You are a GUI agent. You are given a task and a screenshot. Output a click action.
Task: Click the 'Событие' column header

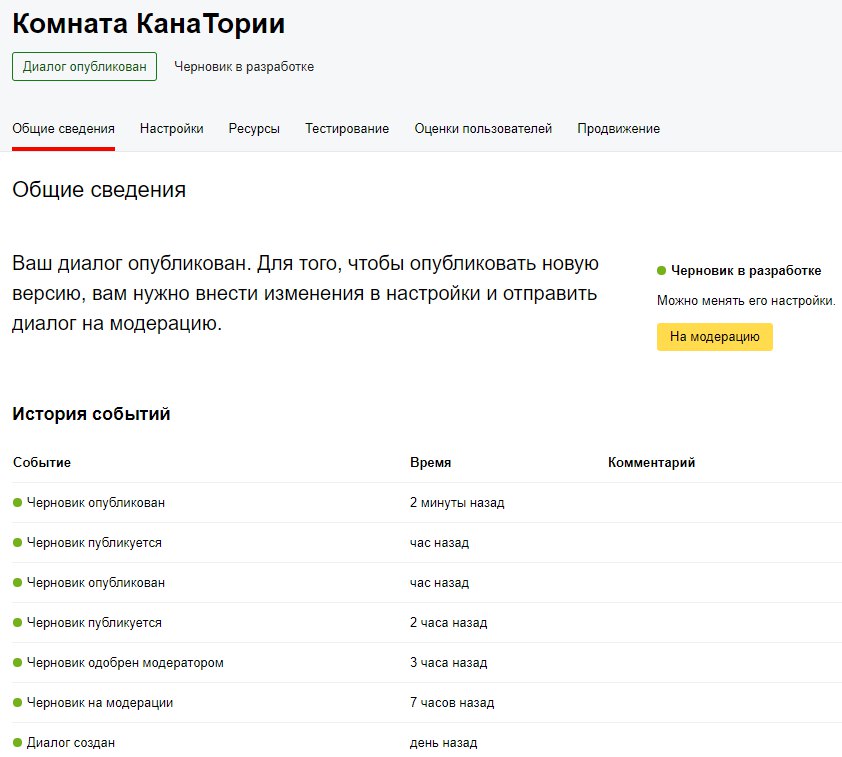point(42,462)
